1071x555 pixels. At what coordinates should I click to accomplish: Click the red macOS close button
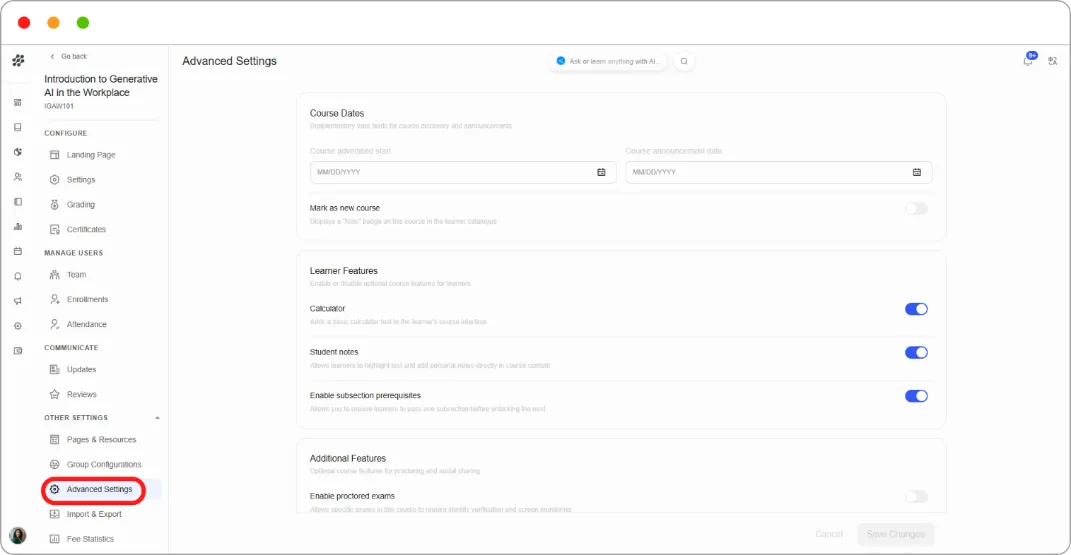click(x=24, y=23)
